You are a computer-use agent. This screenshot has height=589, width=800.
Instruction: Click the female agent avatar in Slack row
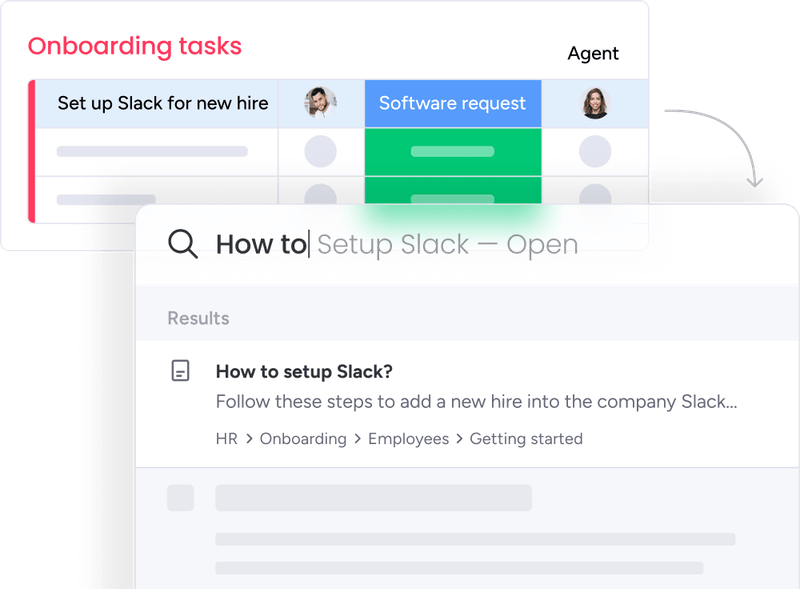point(595,103)
